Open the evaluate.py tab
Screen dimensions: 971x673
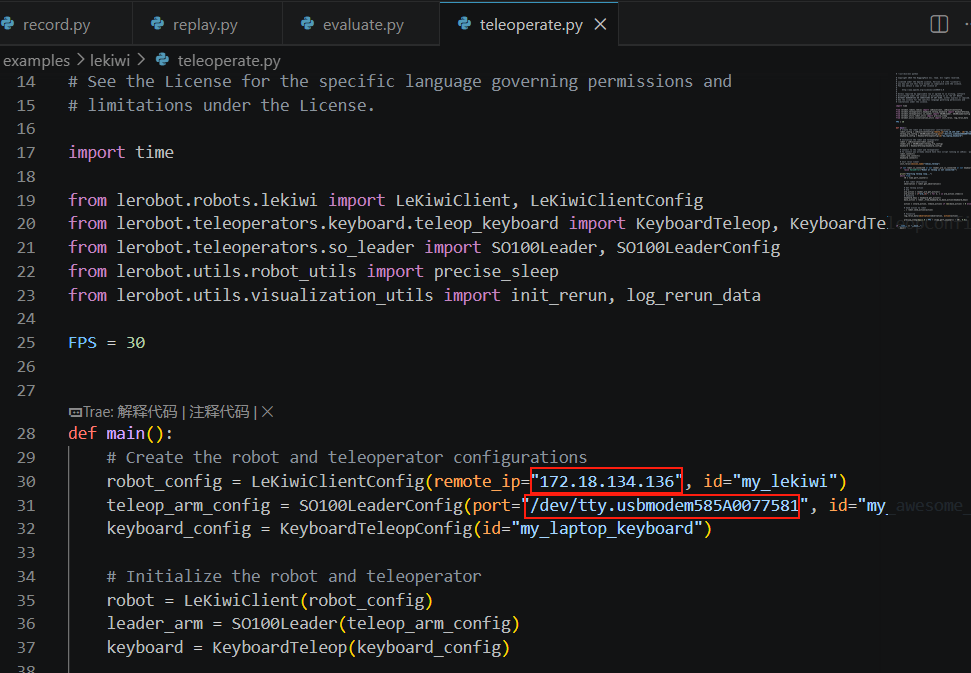click(x=363, y=25)
